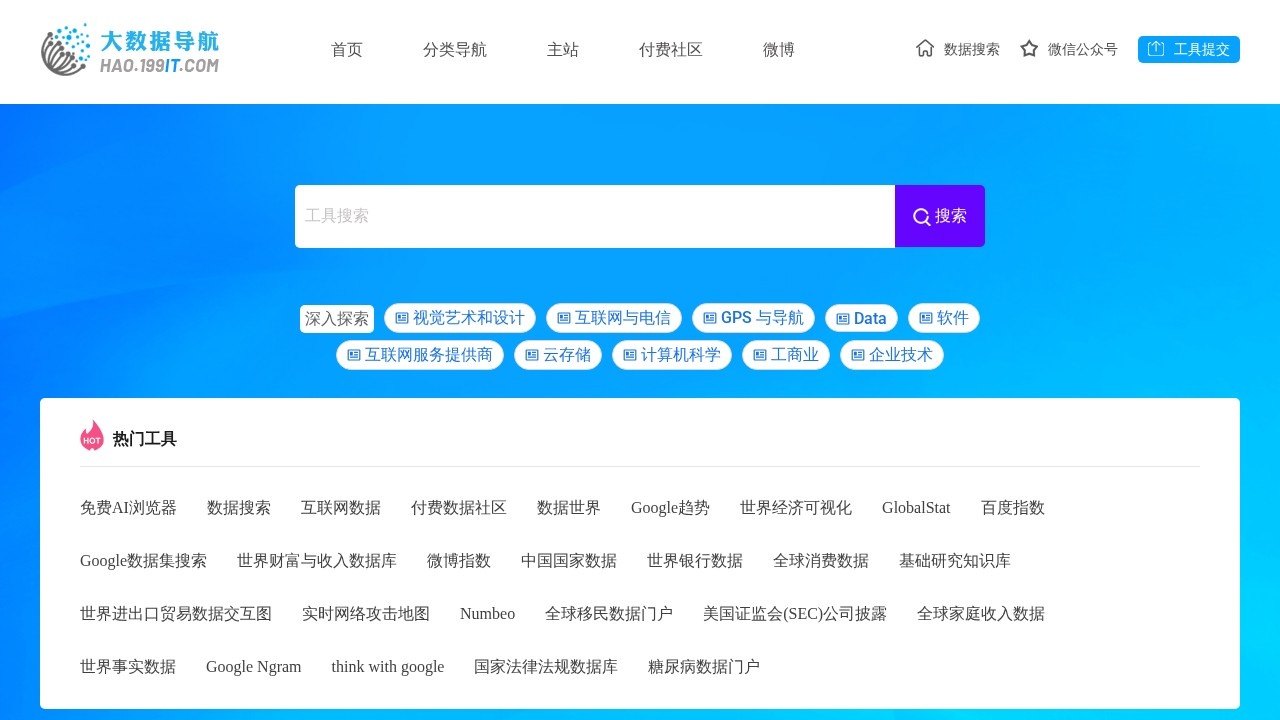Screen dimensions: 1280x720
Task: Click the home icon beside 数据搜索
Action: click(x=925, y=48)
